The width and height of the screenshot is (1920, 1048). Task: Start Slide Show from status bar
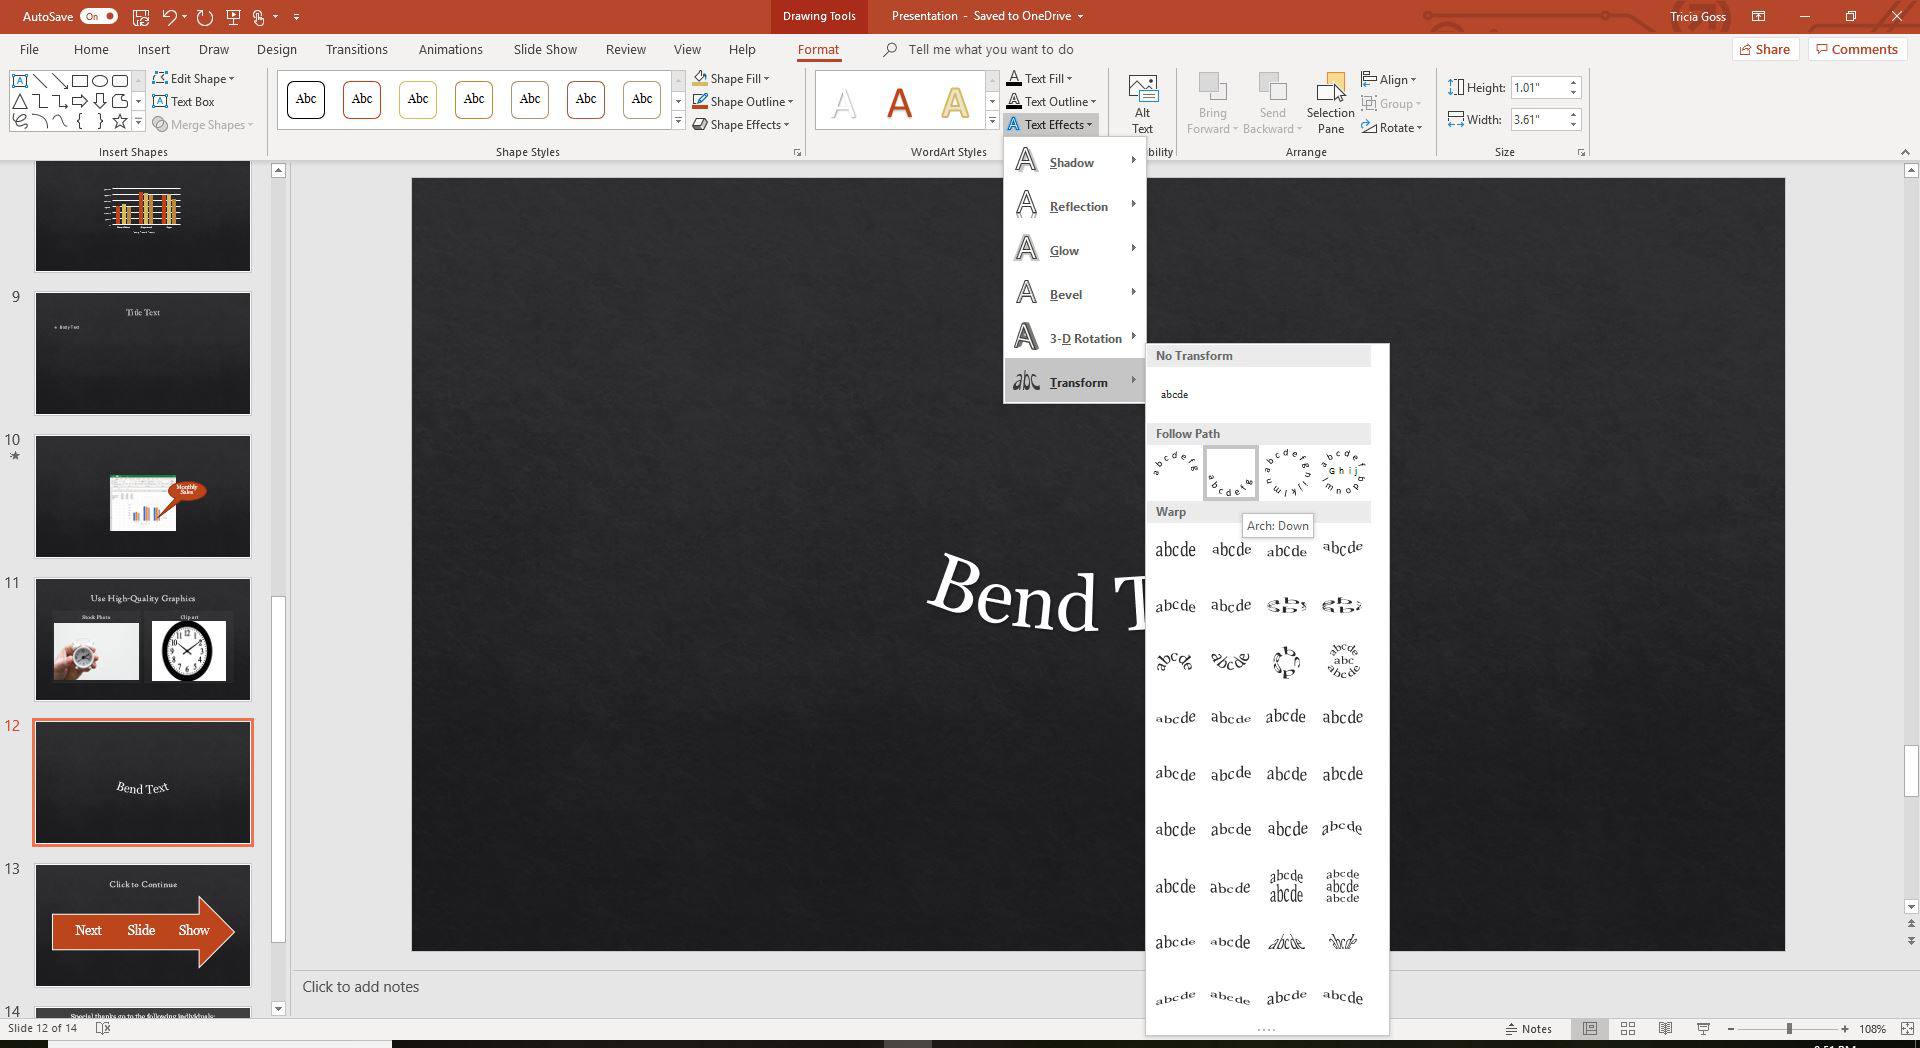pos(1703,1029)
